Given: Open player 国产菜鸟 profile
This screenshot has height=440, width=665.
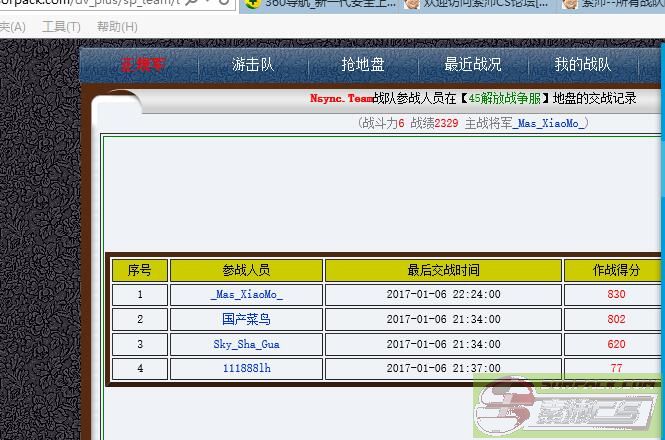Looking at the screenshot, I should point(246,320).
